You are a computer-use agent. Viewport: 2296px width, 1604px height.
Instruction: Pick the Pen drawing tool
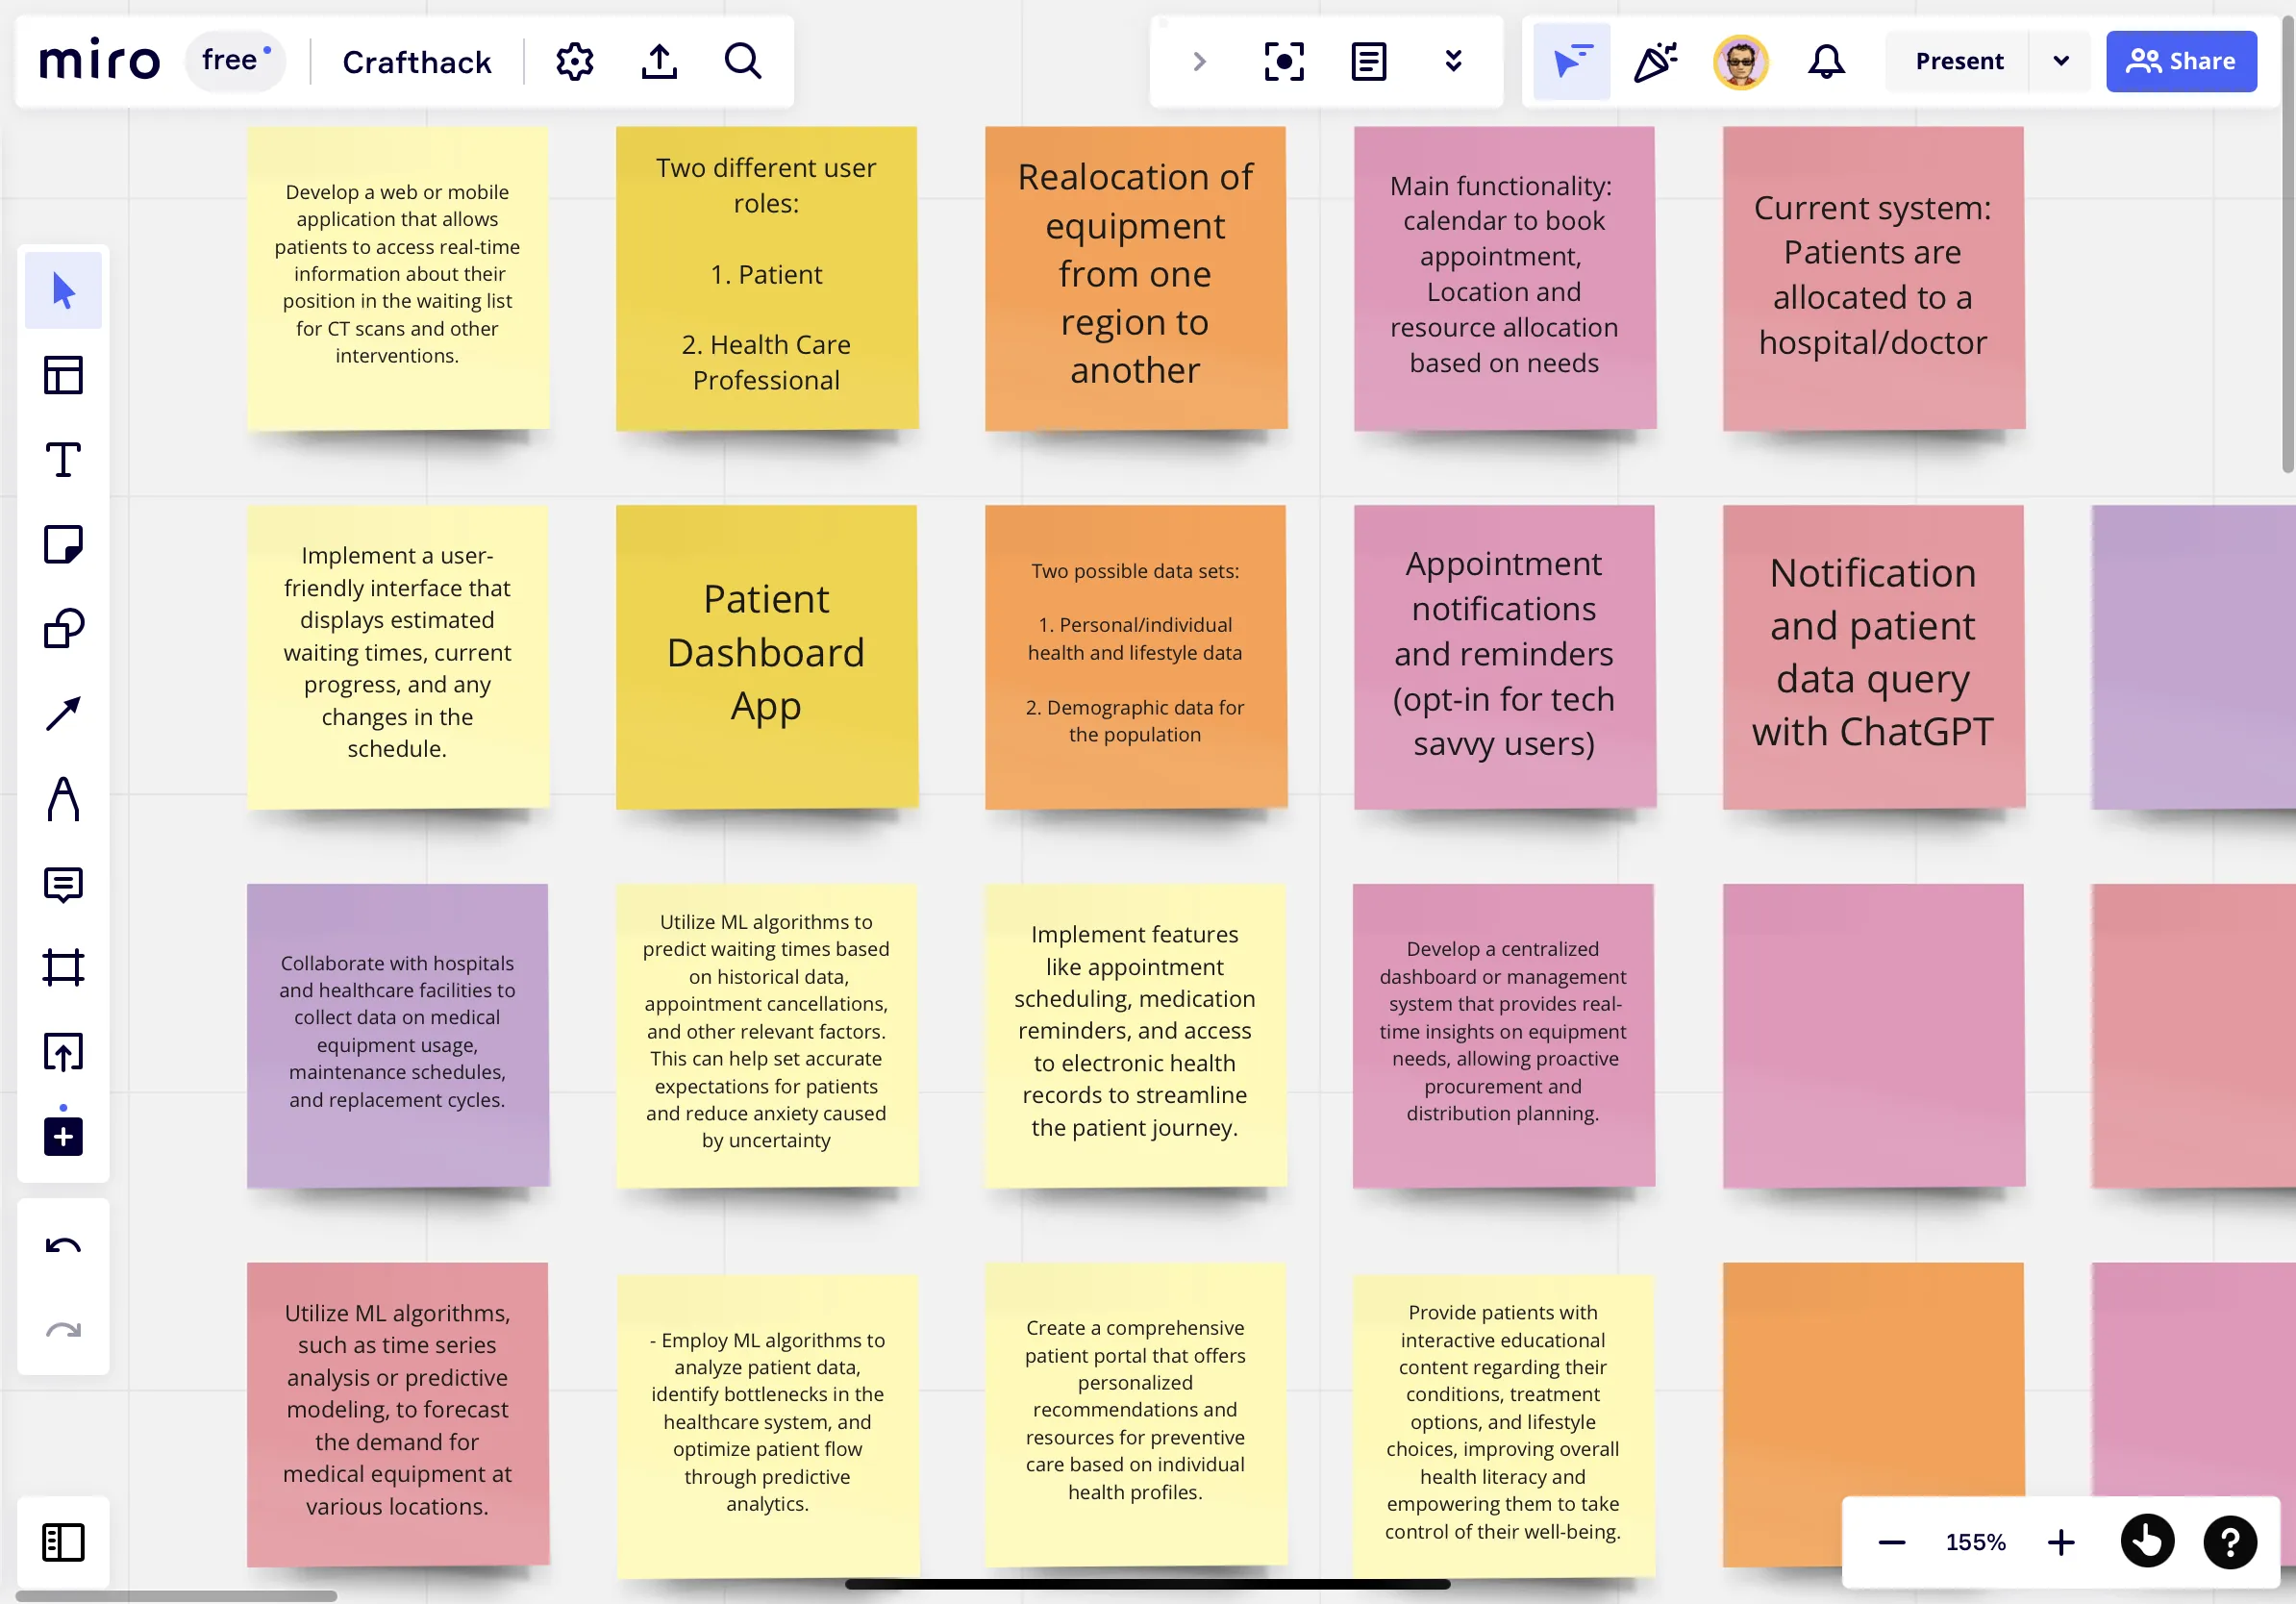point(63,799)
